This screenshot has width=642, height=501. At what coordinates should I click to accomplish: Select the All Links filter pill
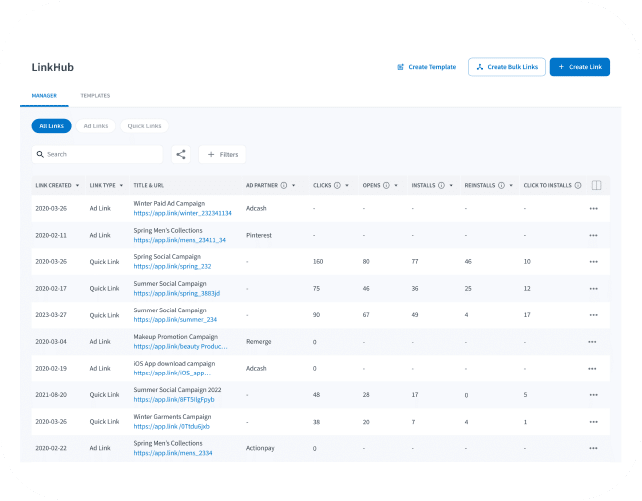click(x=50, y=126)
